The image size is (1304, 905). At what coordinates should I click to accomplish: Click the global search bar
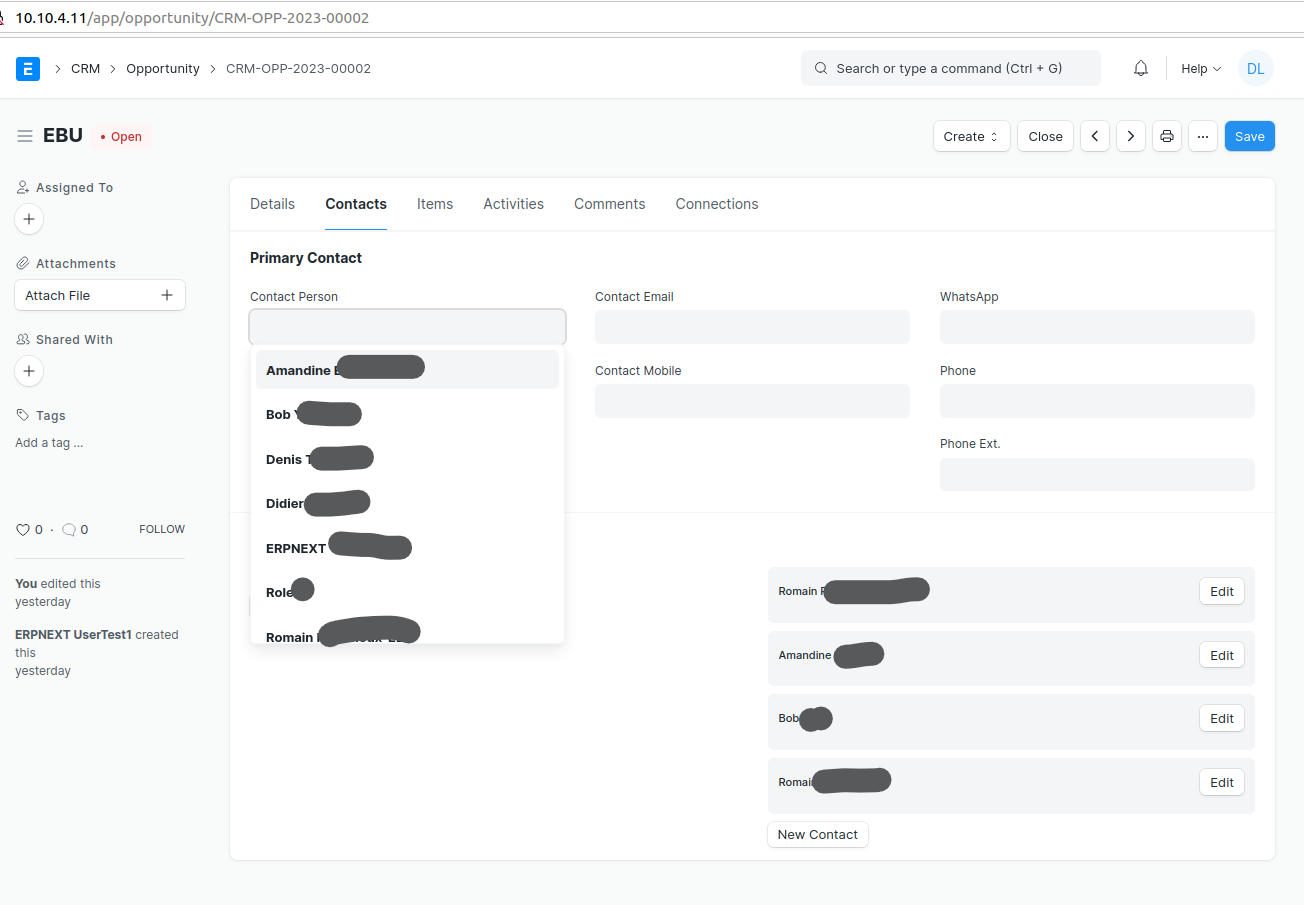click(x=950, y=68)
